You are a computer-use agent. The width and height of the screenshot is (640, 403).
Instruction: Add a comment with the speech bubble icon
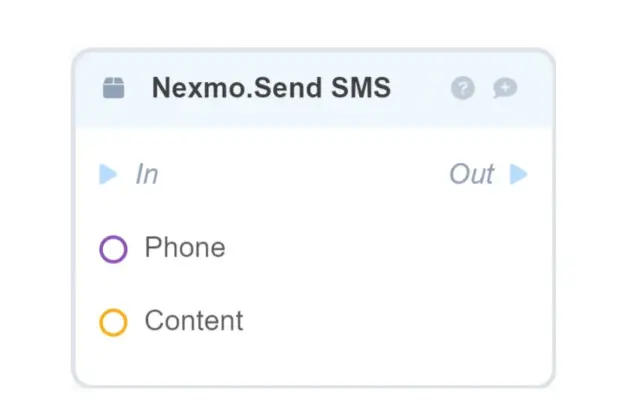pos(505,89)
